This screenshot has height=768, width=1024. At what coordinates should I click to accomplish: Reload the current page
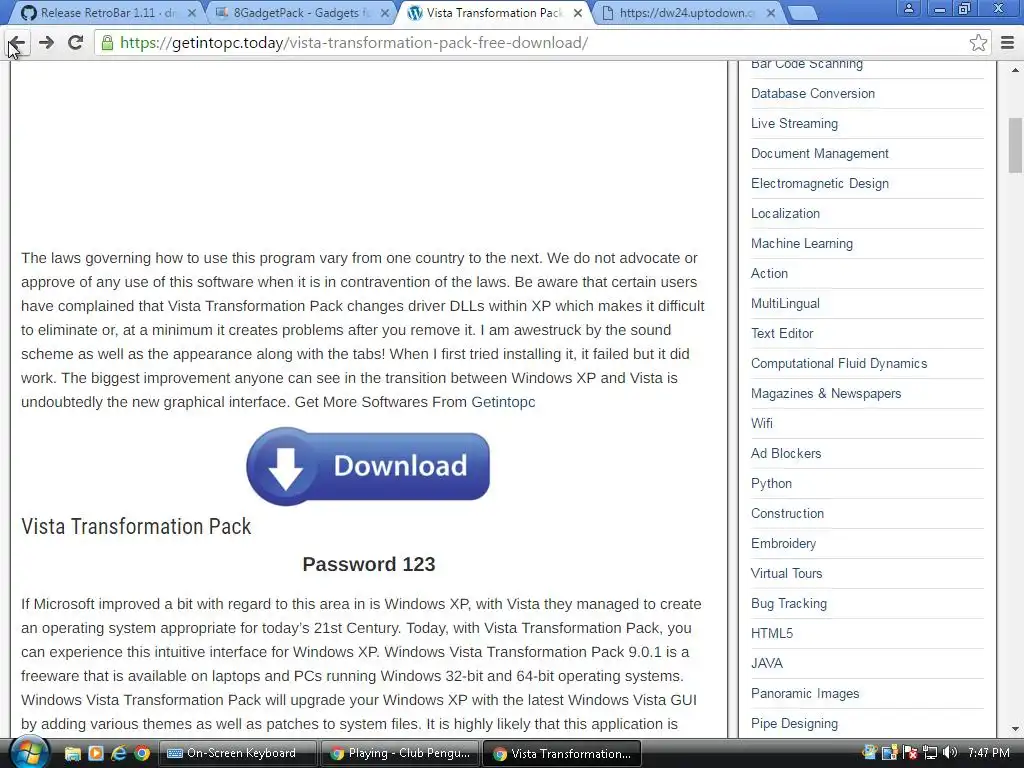pos(76,43)
